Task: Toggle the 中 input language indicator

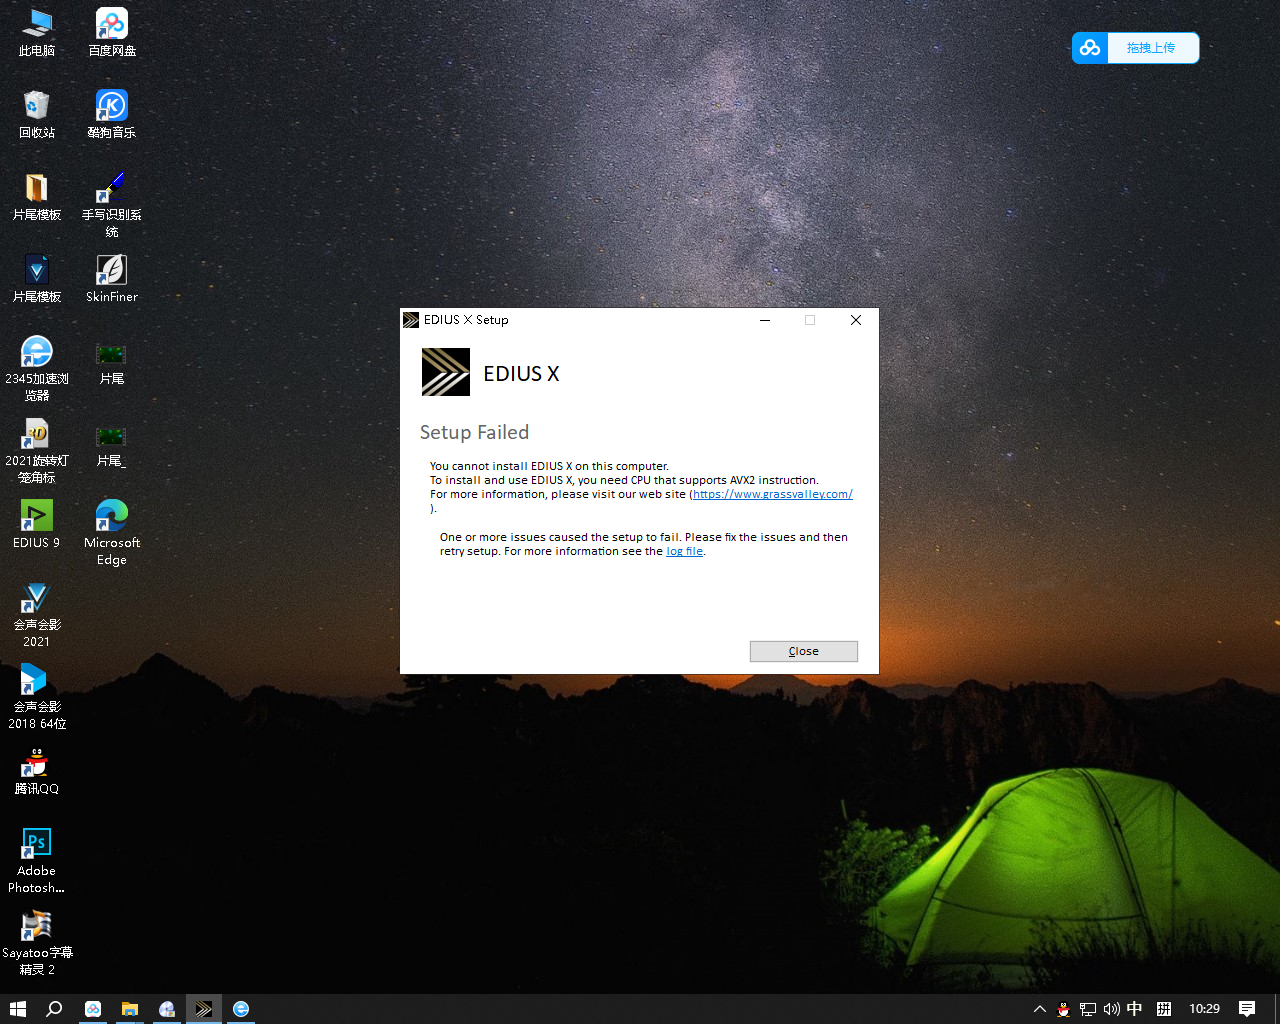Action: tap(1135, 1009)
